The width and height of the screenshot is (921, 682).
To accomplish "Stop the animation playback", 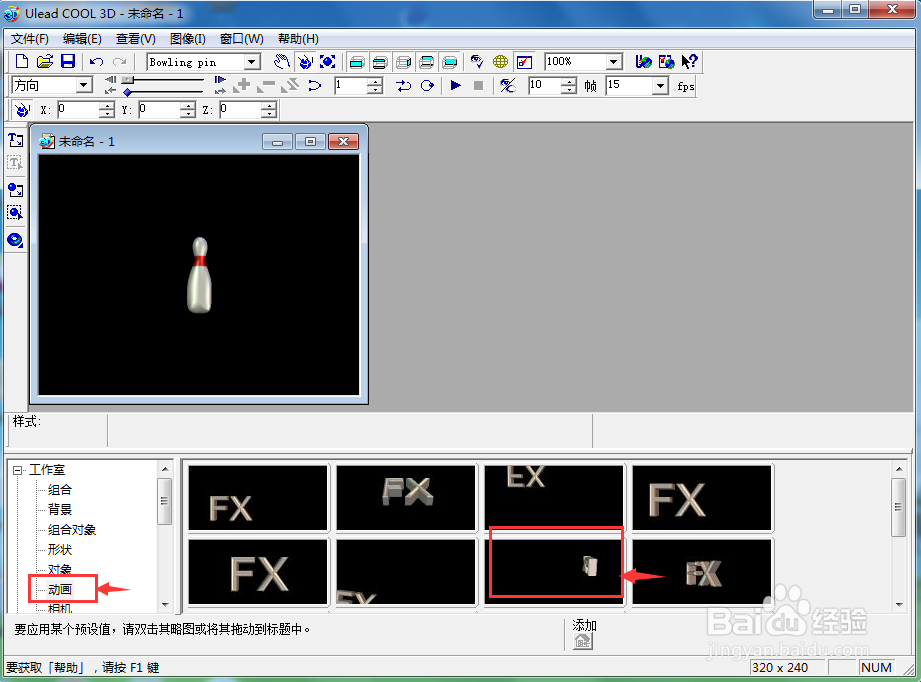I will [478, 86].
